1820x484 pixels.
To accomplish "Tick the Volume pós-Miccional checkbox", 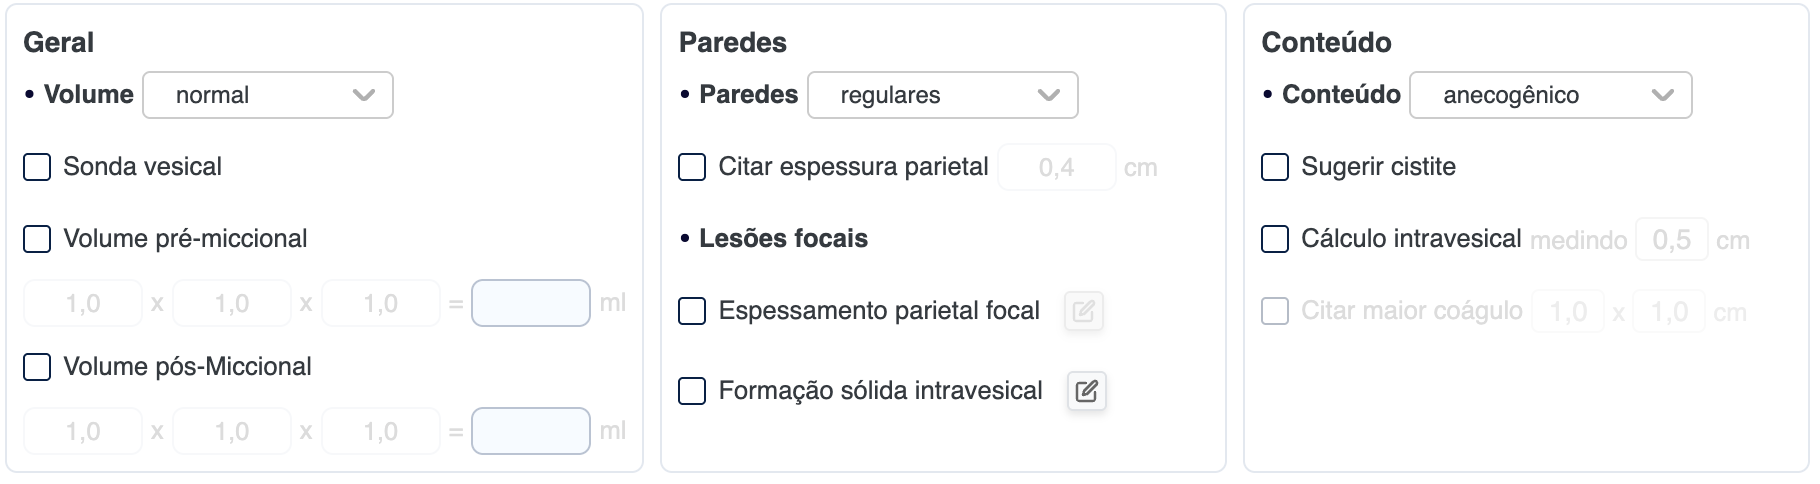I will coord(37,367).
